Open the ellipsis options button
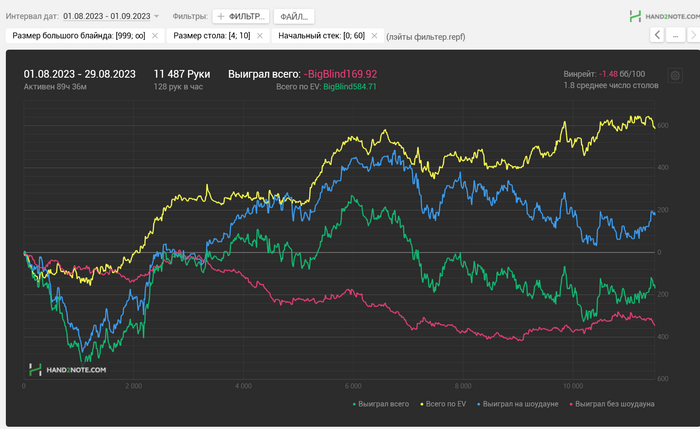This screenshot has width=700, height=429. coord(675,35)
